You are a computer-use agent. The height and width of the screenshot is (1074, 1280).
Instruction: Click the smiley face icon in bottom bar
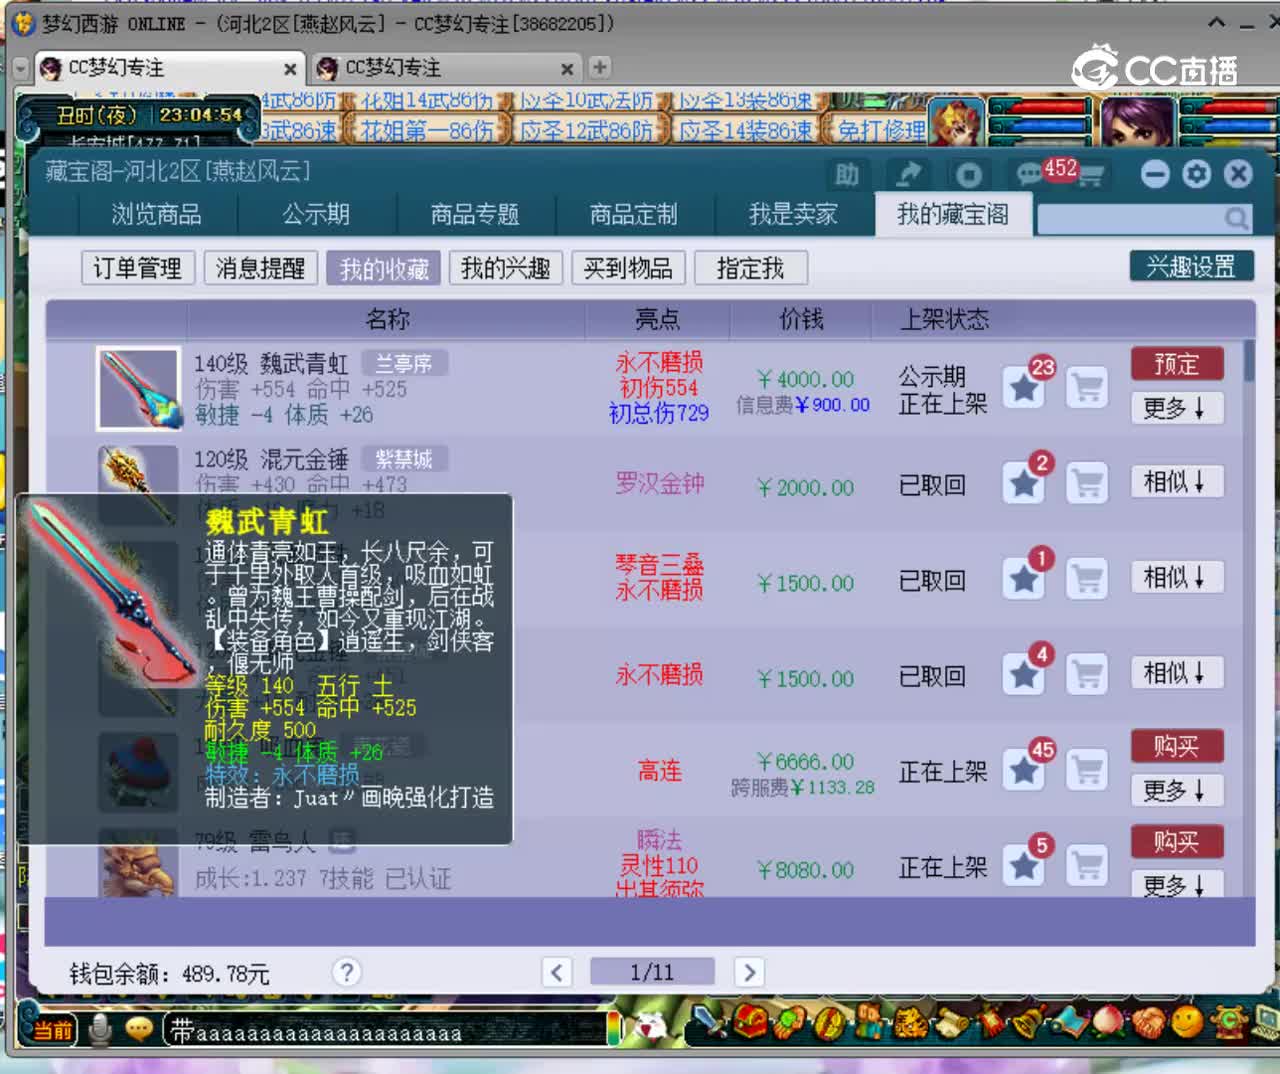[1187, 1022]
